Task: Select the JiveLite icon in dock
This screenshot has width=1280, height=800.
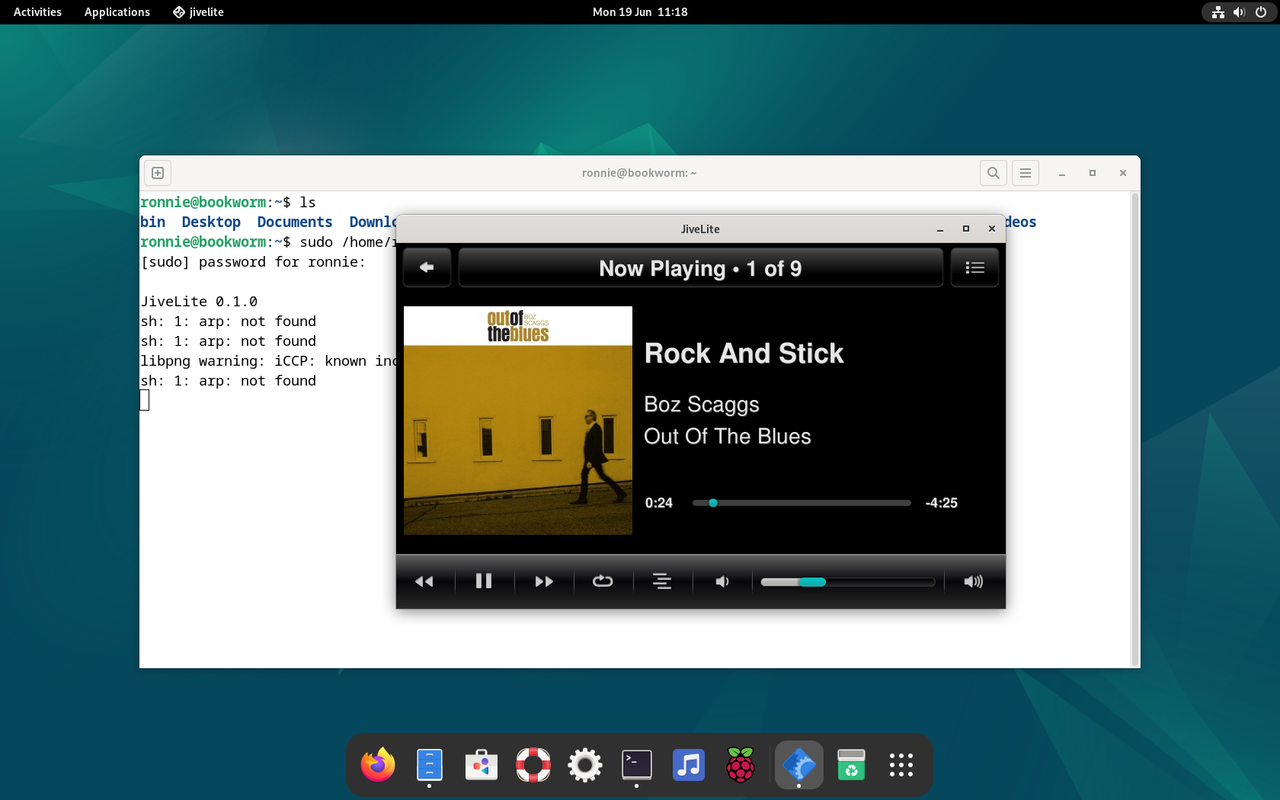Action: pyautogui.click(x=798, y=766)
